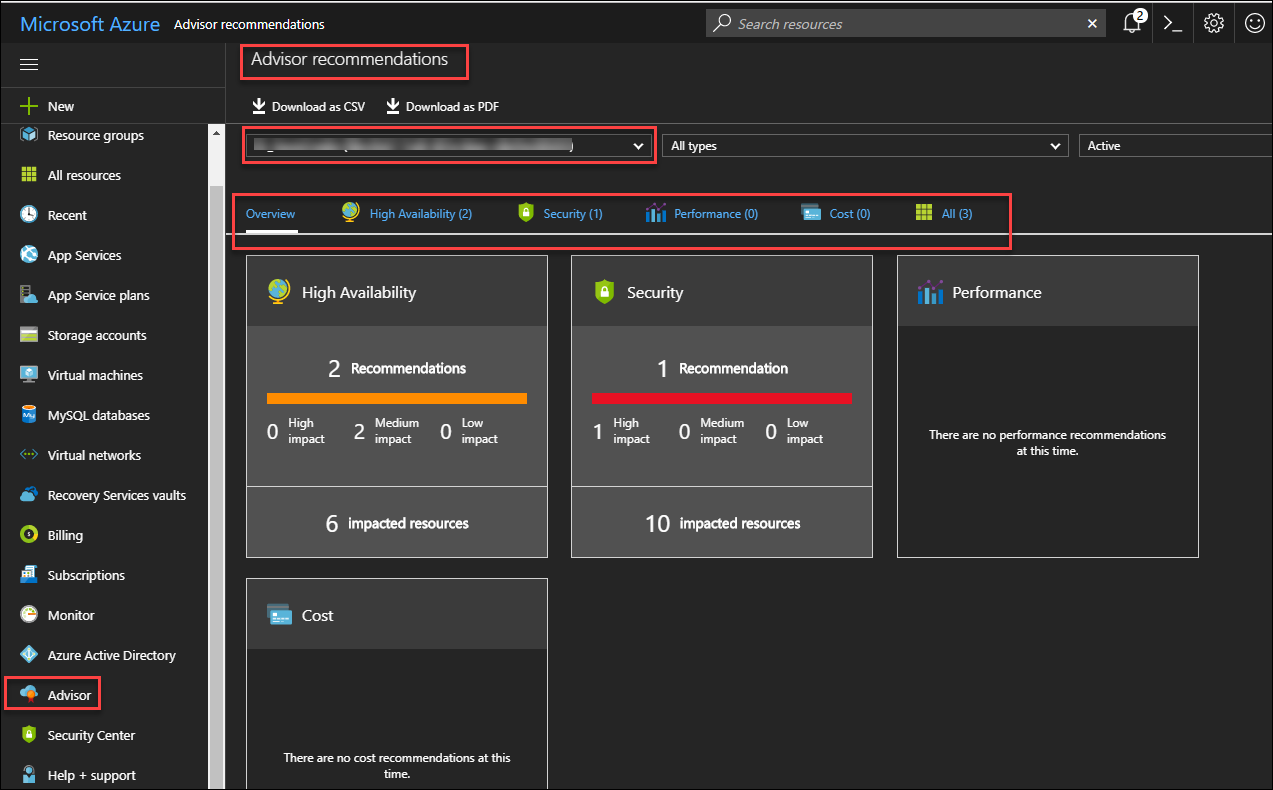The height and width of the screenshot is (790, 1273).
Task: Launch Cloud Shell from top bar
Action: pos(1173,23)
